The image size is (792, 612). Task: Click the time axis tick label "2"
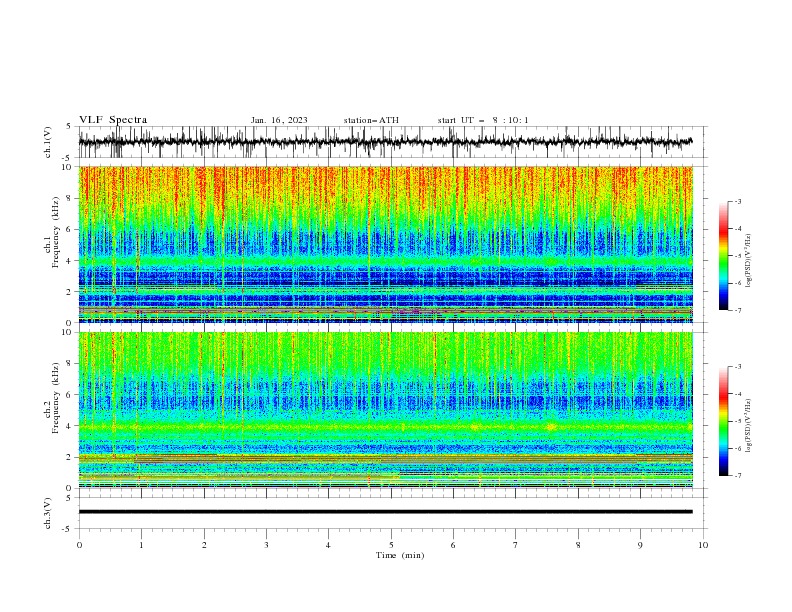coord(204,545)
